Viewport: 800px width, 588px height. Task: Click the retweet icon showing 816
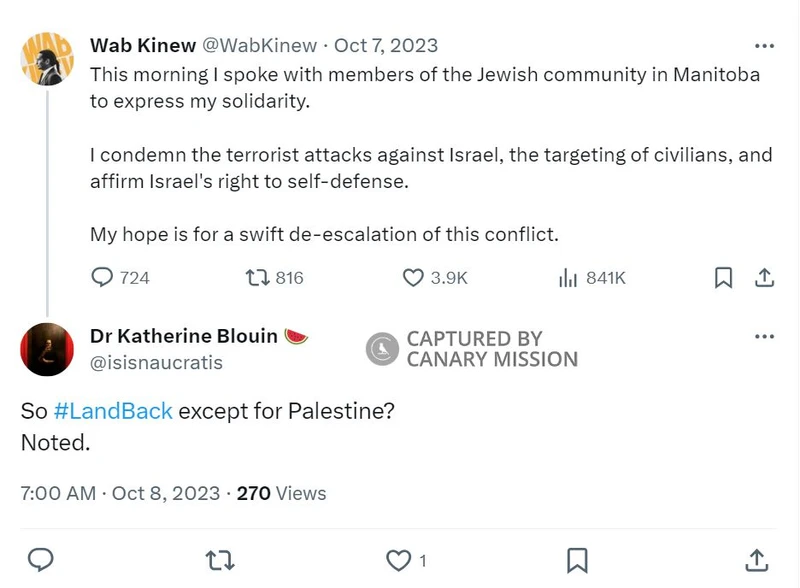coord(258,278)
